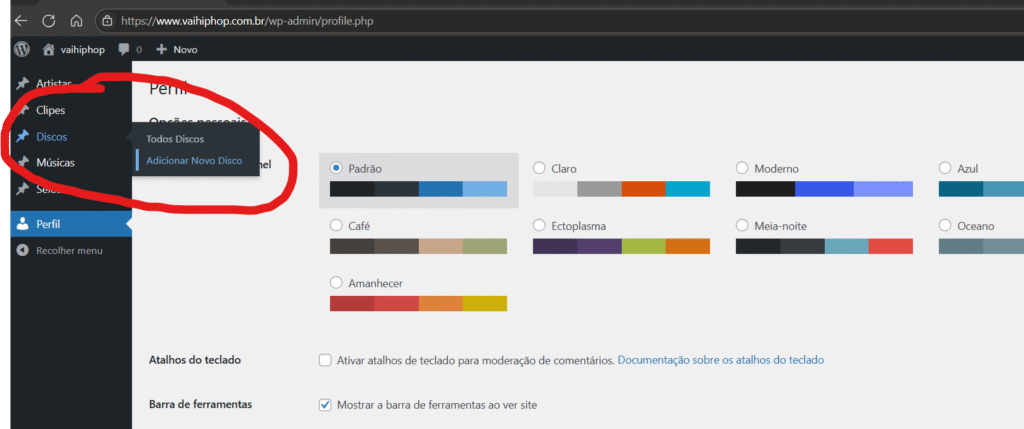Uncheck Mostrar a barra de ferramentas

325,404
